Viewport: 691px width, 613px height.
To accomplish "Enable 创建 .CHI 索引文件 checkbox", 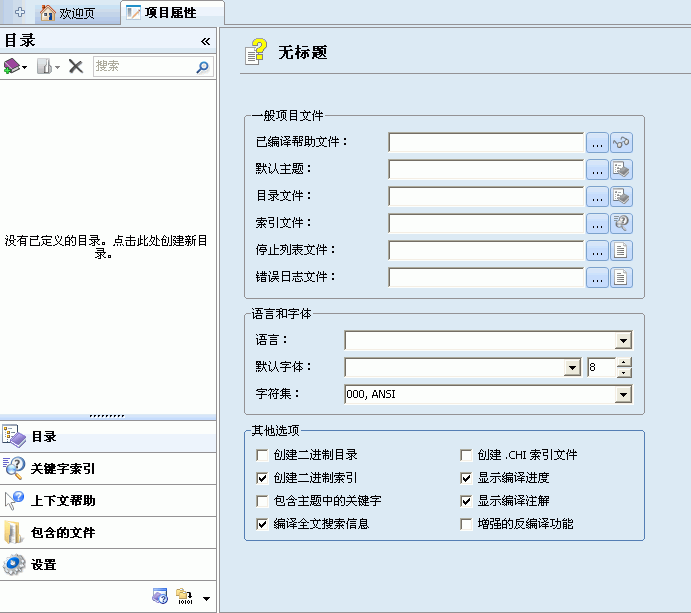I will [466, 455].
